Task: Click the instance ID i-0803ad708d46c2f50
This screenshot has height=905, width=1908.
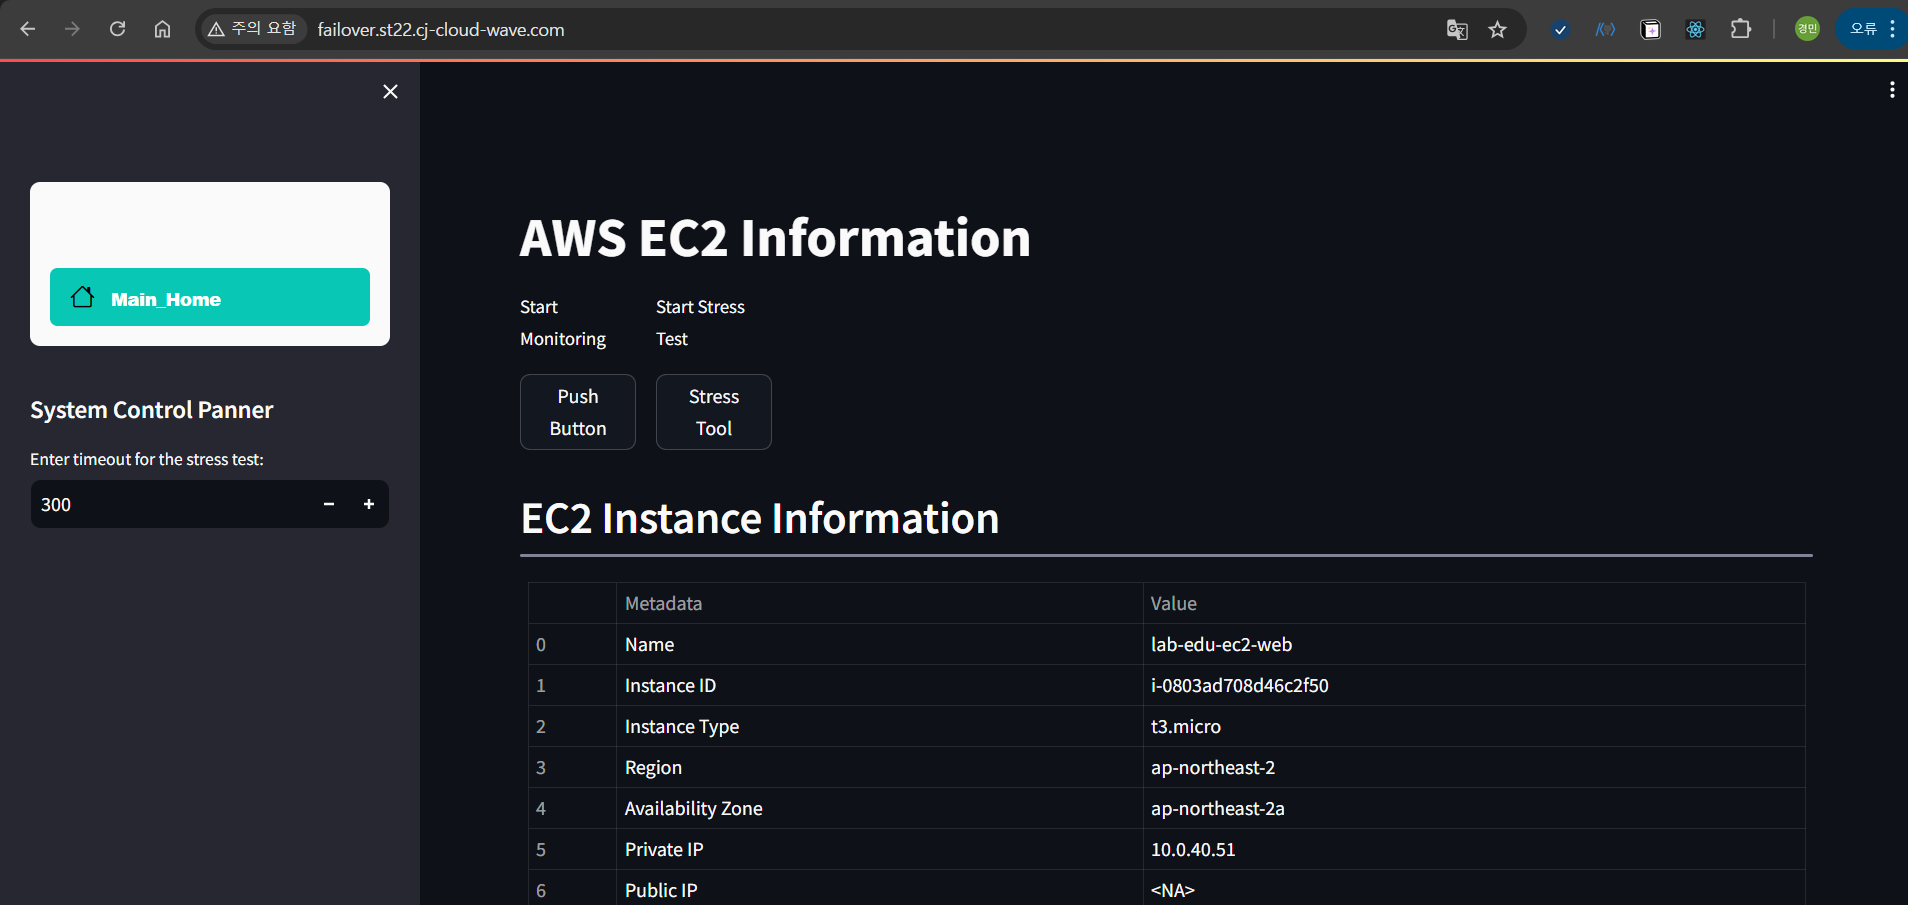Action: pos(1474,685)
